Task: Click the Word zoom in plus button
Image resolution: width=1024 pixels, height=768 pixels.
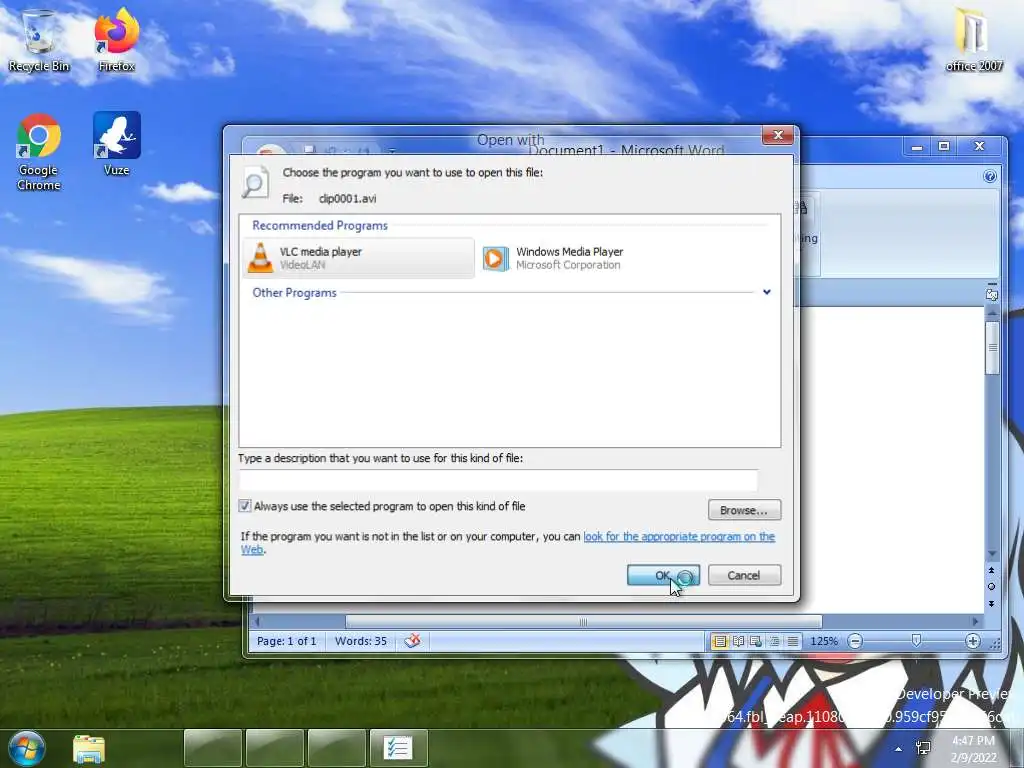Action: pos(972,641)
